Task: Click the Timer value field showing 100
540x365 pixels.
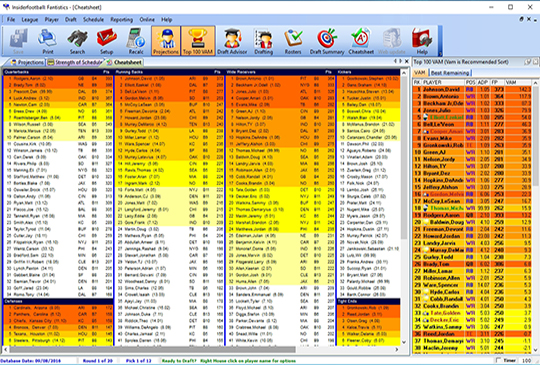Action: click(x=527, y=360)
